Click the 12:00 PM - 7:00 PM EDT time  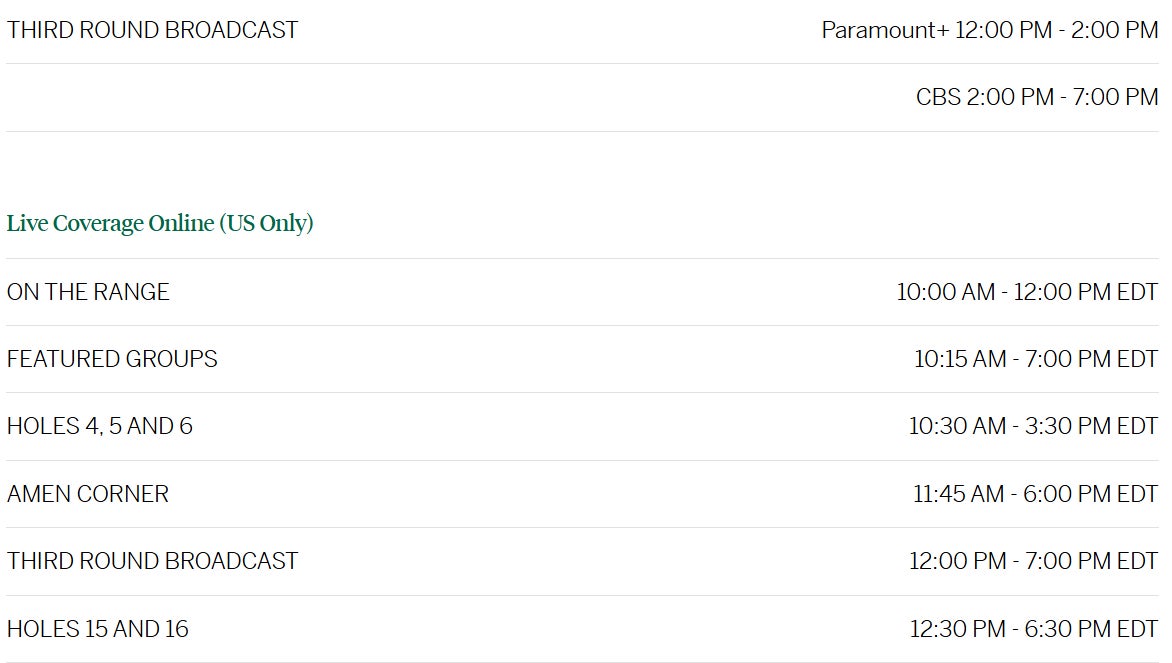1033,561
